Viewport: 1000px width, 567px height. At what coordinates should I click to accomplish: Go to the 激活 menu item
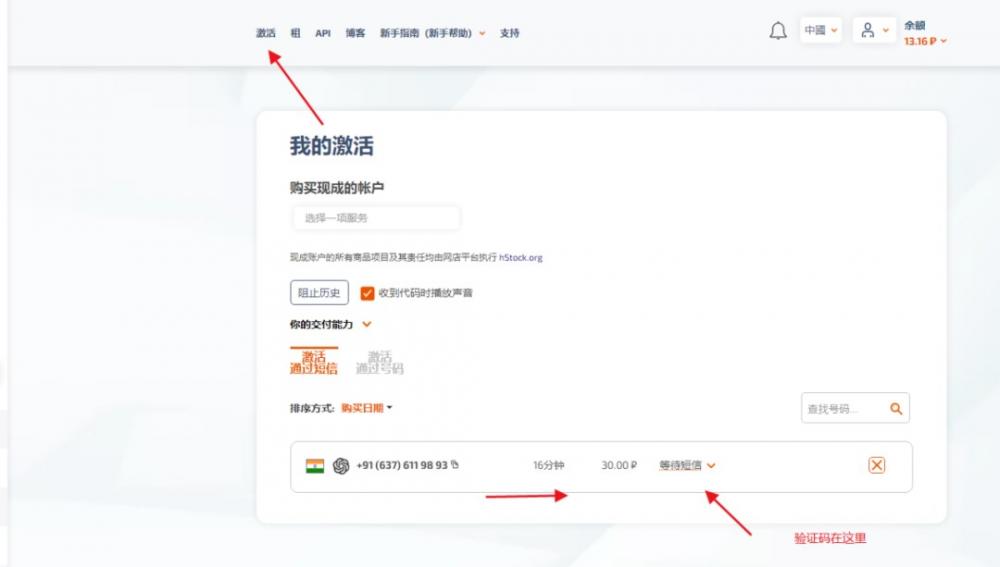[266, 33]
